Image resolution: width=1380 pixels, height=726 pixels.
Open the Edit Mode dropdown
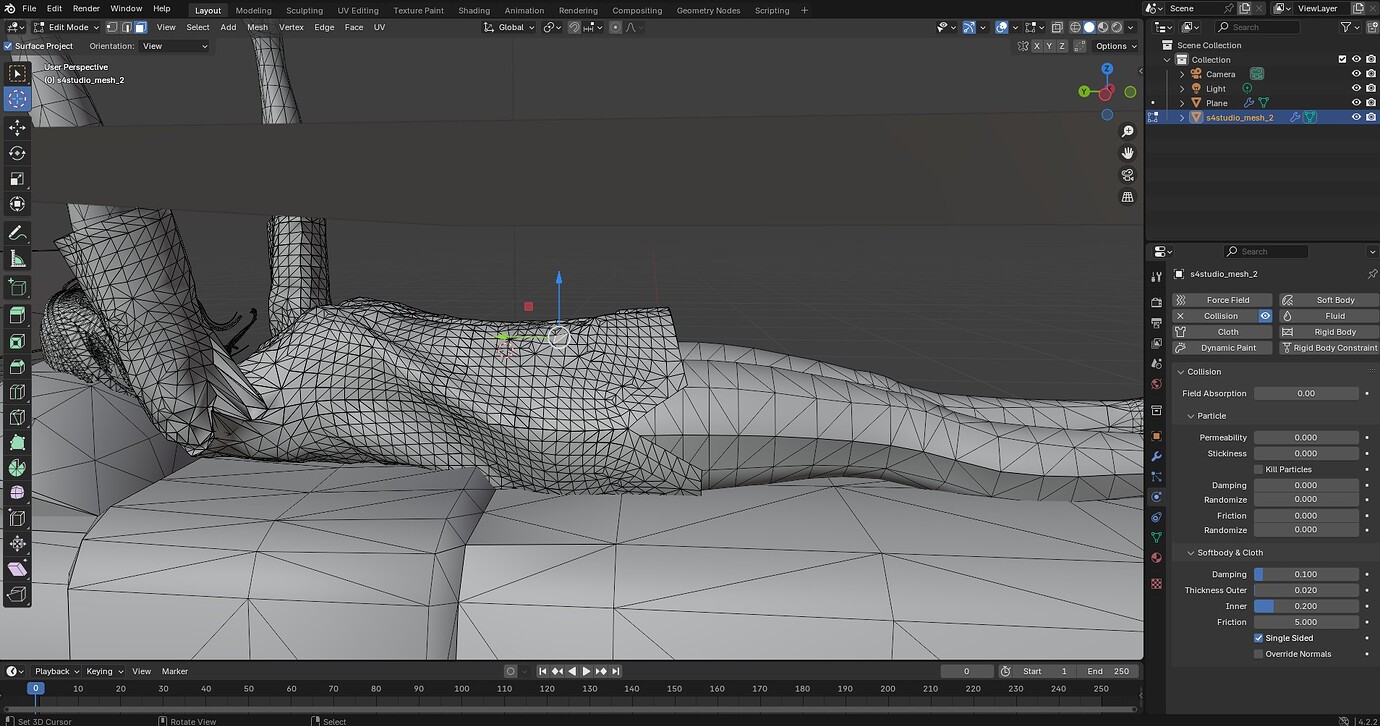click(x=66, y=27)
